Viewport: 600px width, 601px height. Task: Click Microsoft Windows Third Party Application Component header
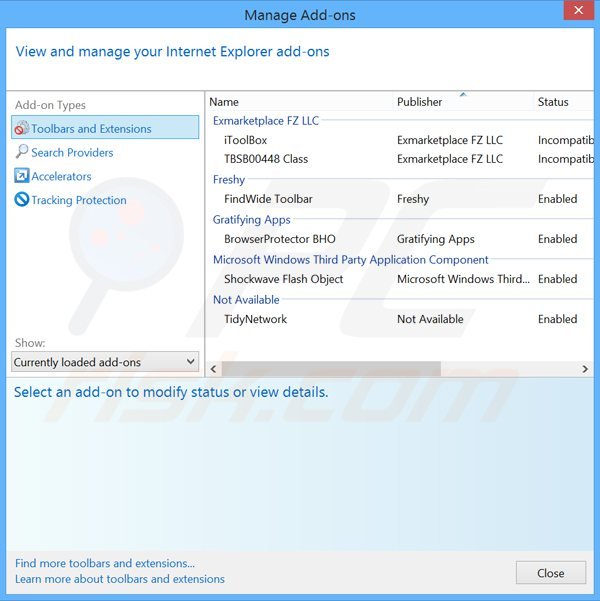pos(350,259)
